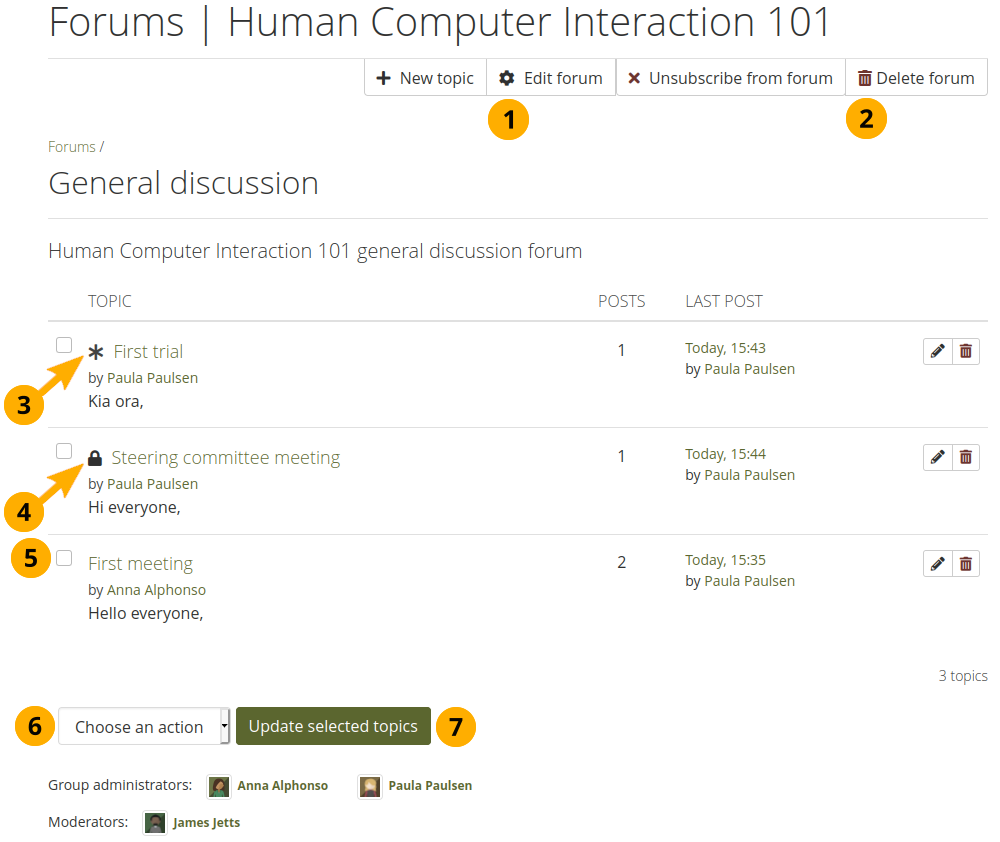Edit the Steering committee meeting topic via pencil icon
The width and height of the screenshot is (1000, 842).
(937, 457)
